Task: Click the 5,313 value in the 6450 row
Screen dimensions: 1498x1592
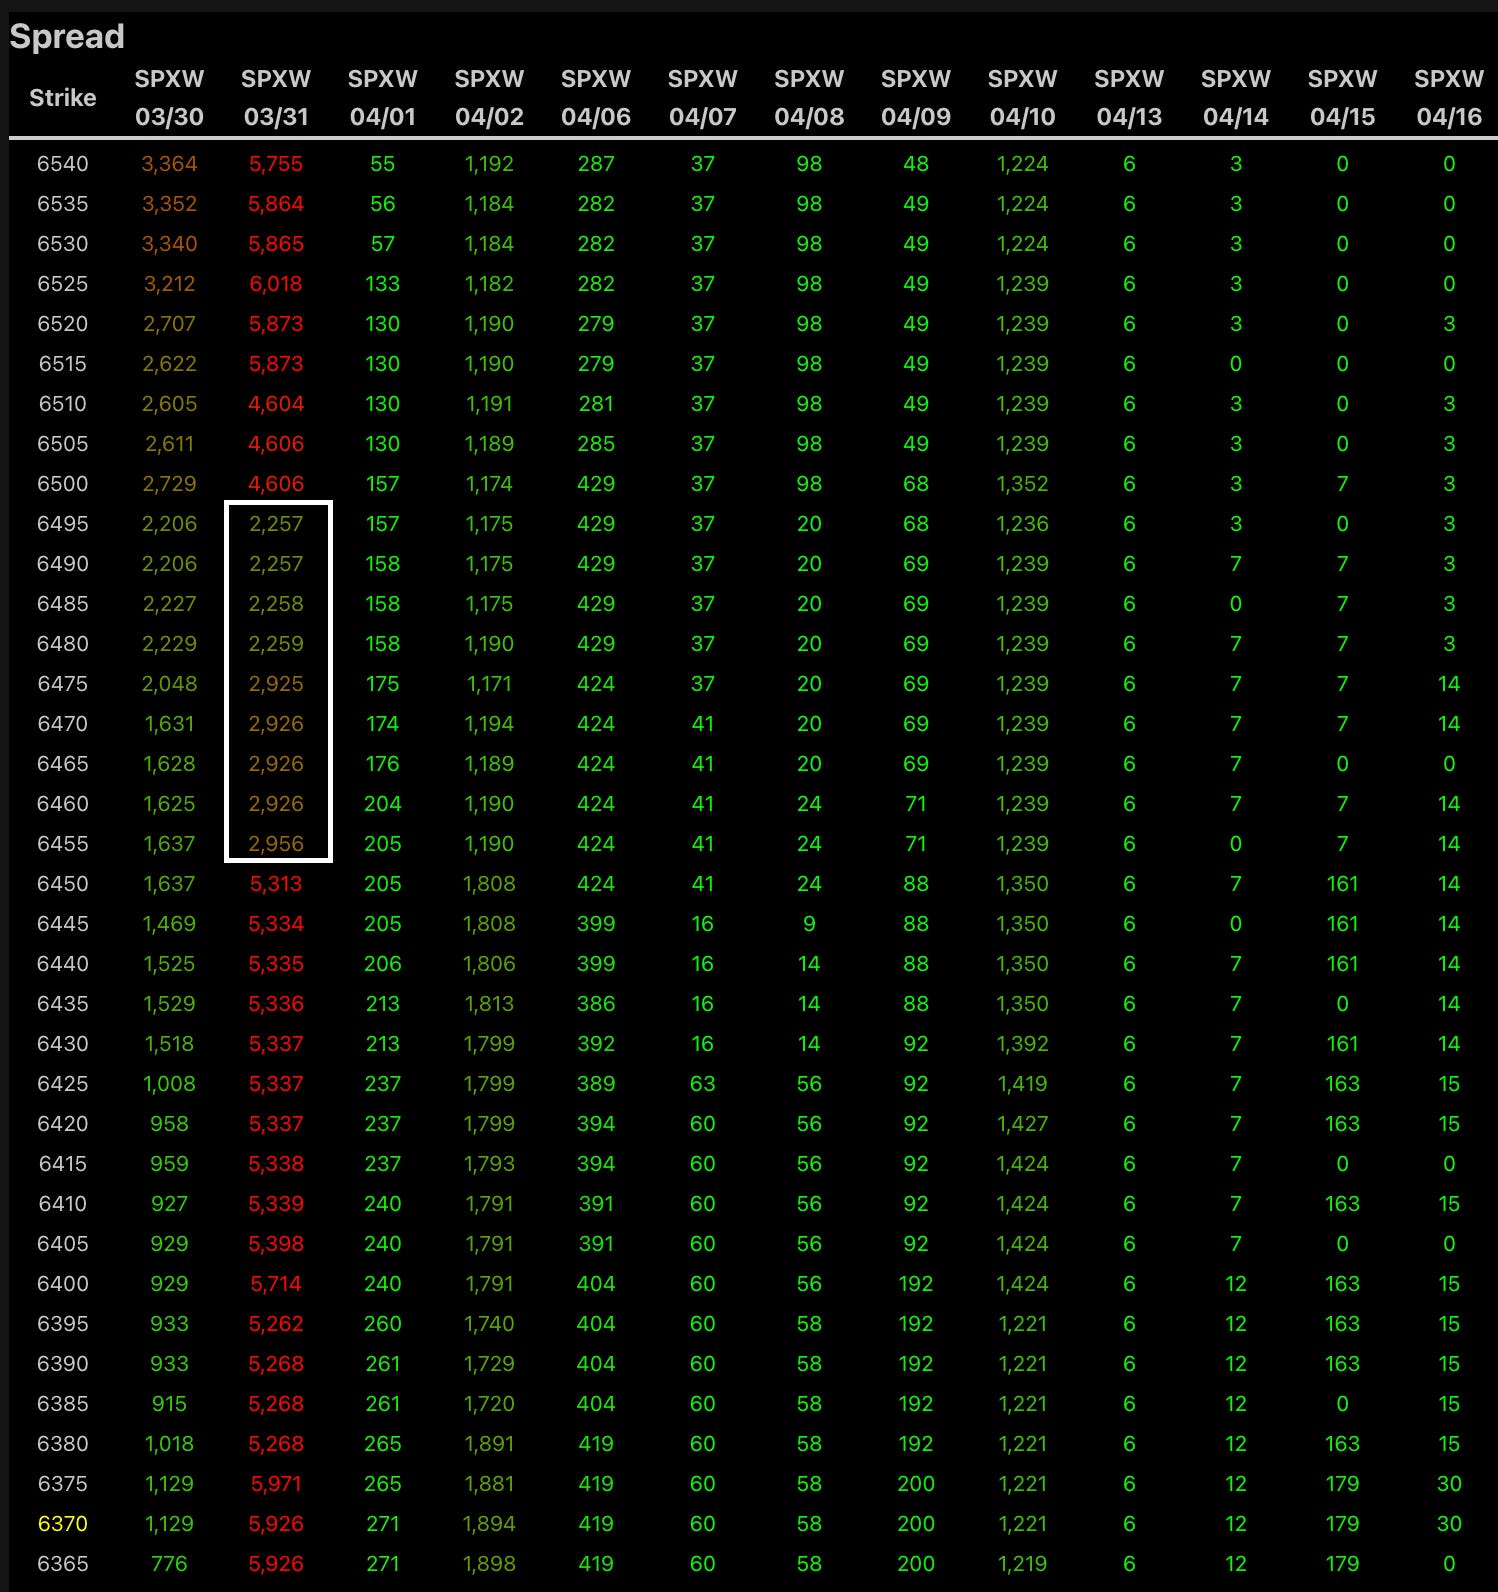Action: tap(276, 884)
